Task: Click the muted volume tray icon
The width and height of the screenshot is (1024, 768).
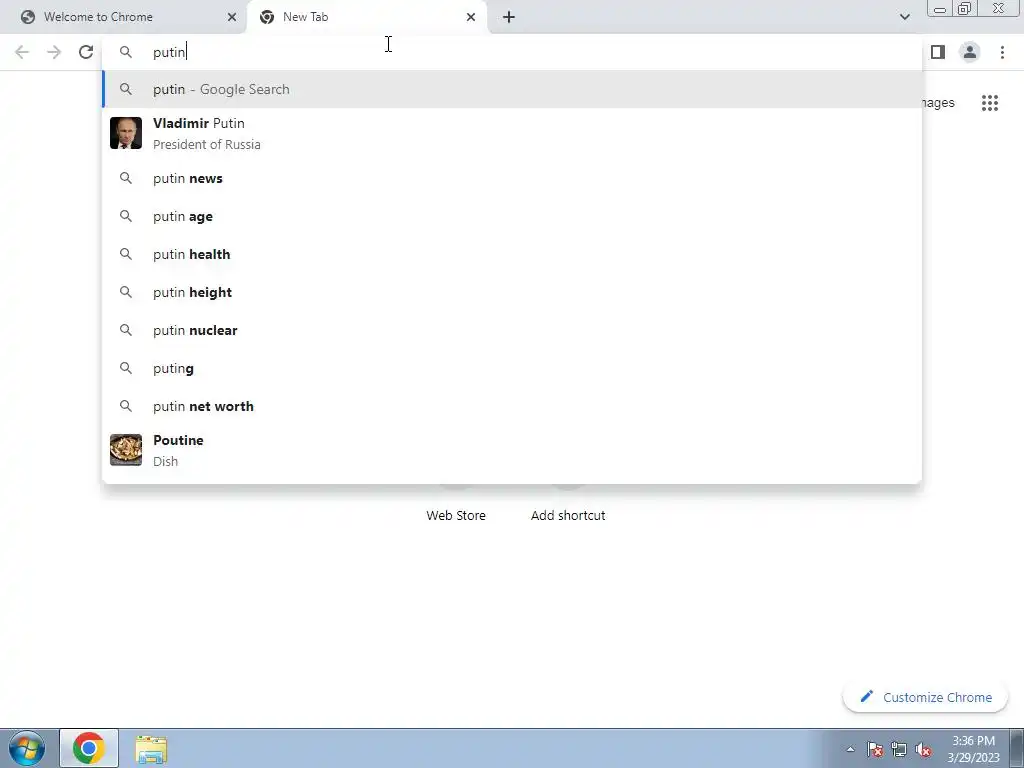Action: [x=923, y=749]
